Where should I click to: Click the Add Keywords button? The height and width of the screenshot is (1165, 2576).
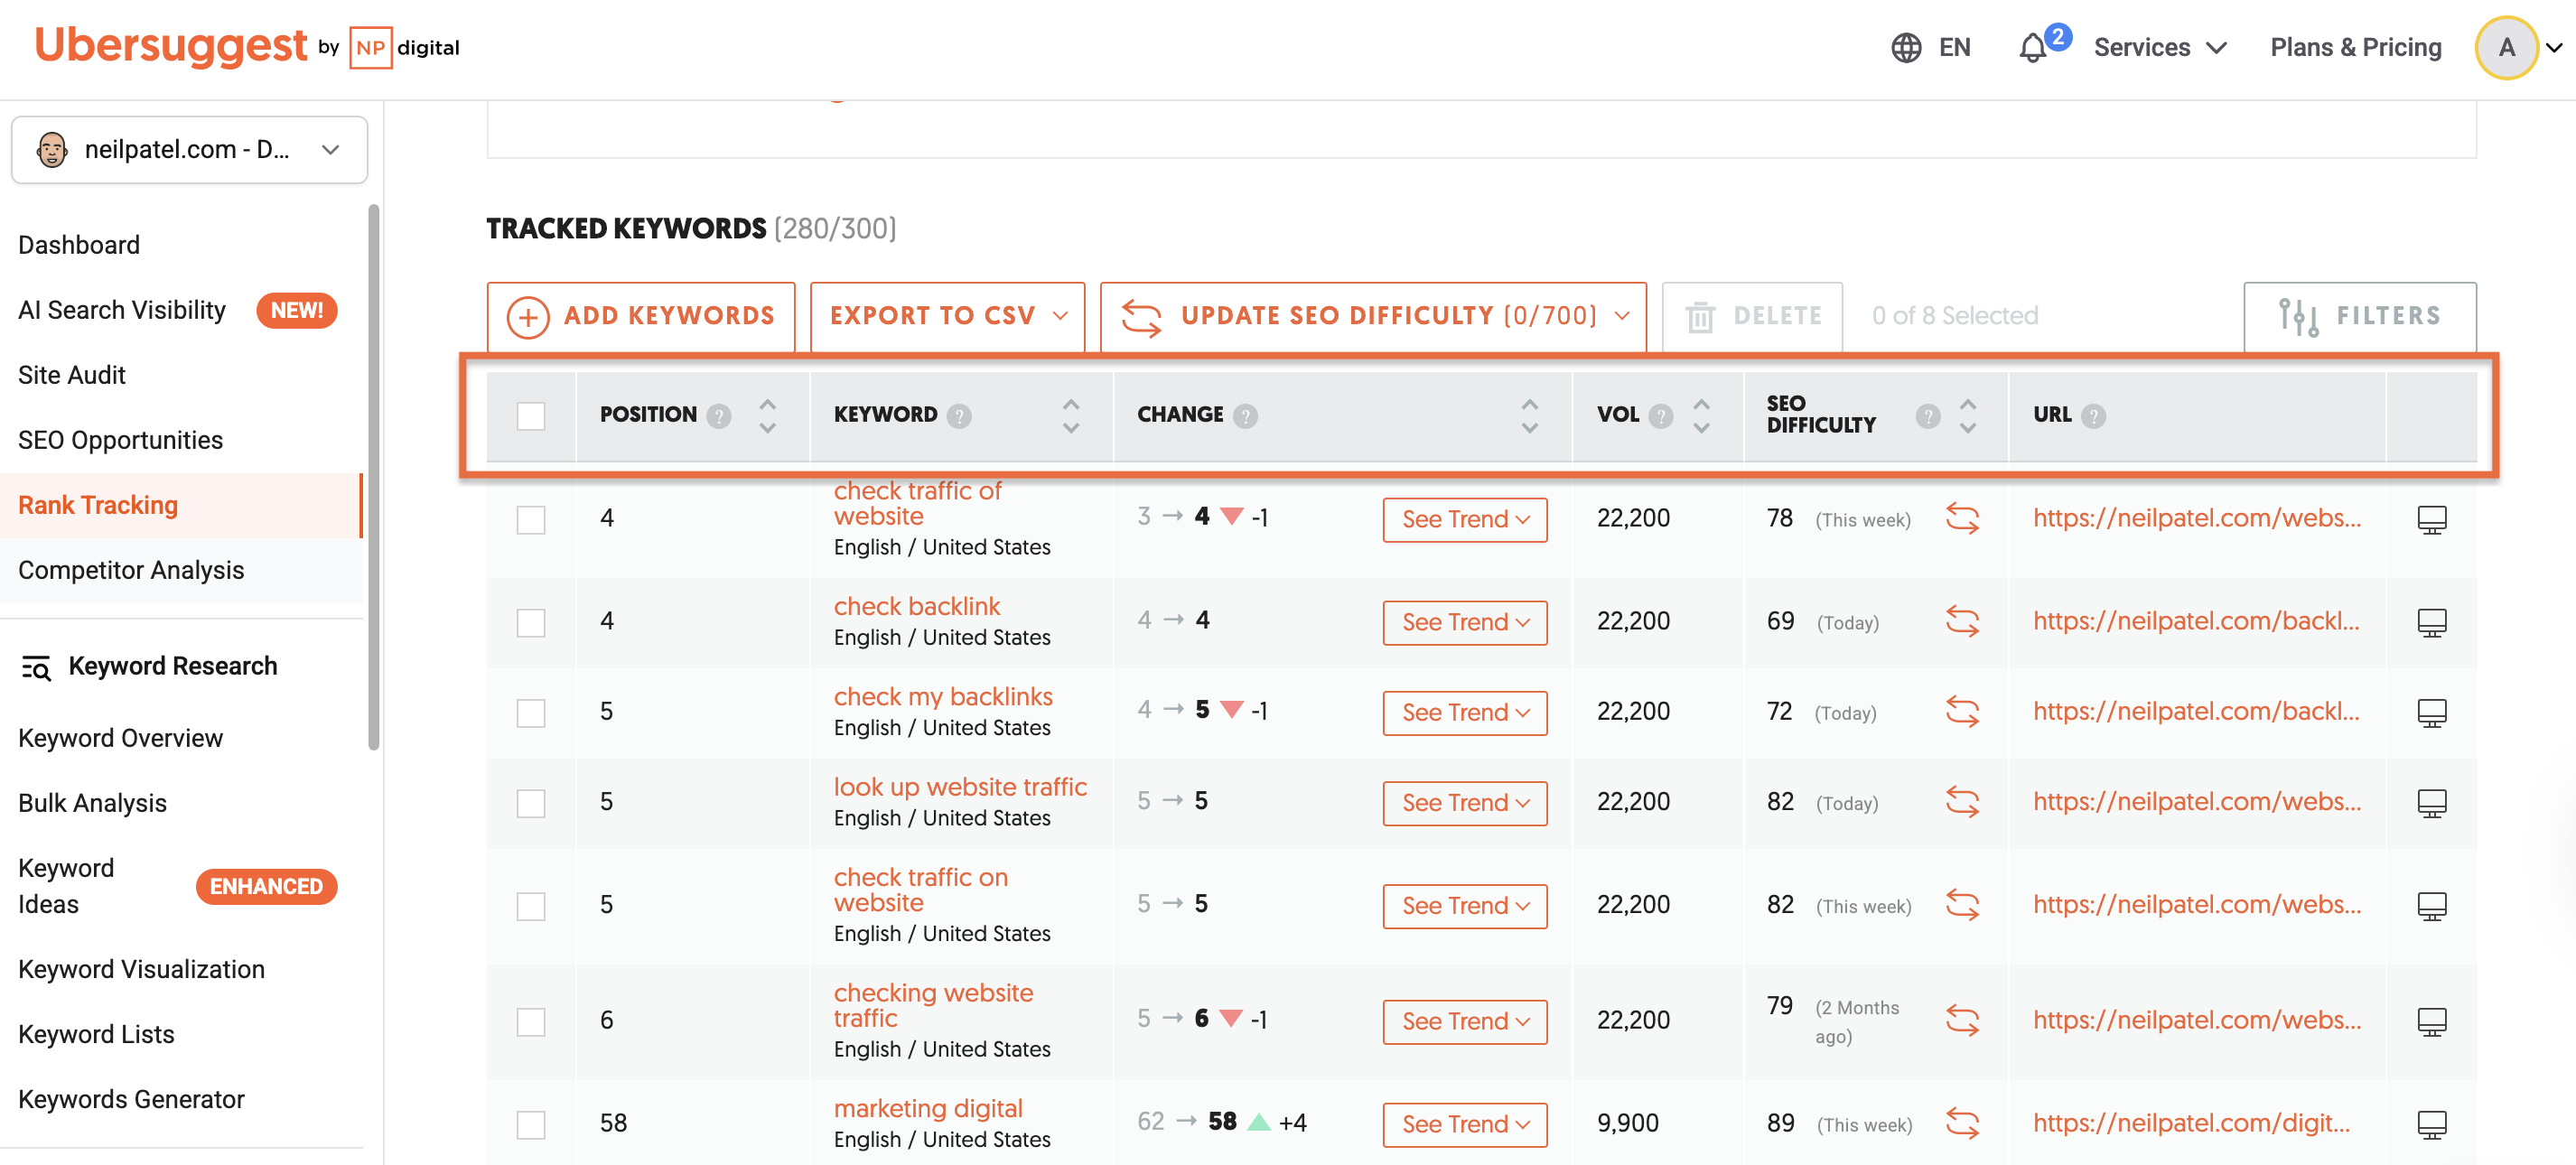pyautogui.click(x=641, y=316)
